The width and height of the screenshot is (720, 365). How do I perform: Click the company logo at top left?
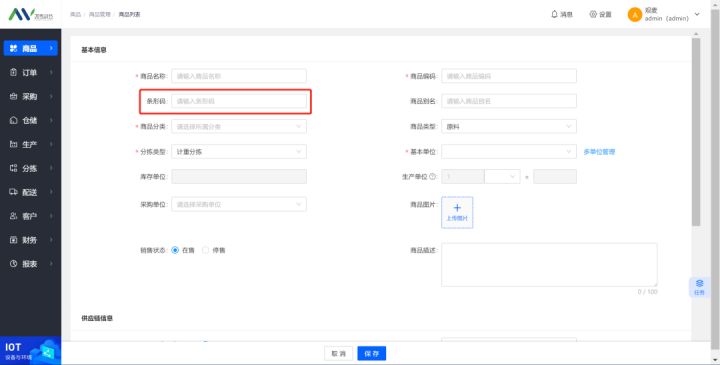click(x=30, y=14)
